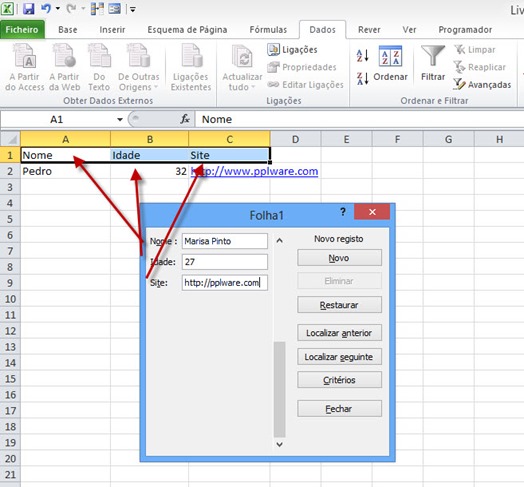Switch to the Base tab
The height and width of the screenshot is (487, 524).
pos(68,30)
